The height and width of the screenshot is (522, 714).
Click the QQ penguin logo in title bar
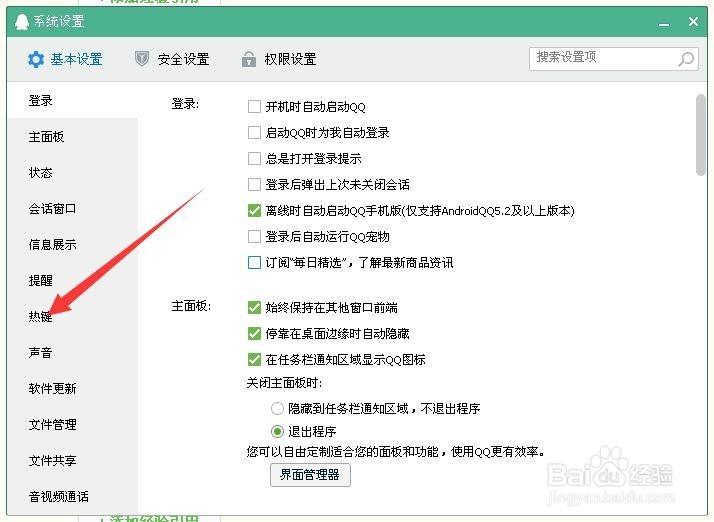(22, 21)
